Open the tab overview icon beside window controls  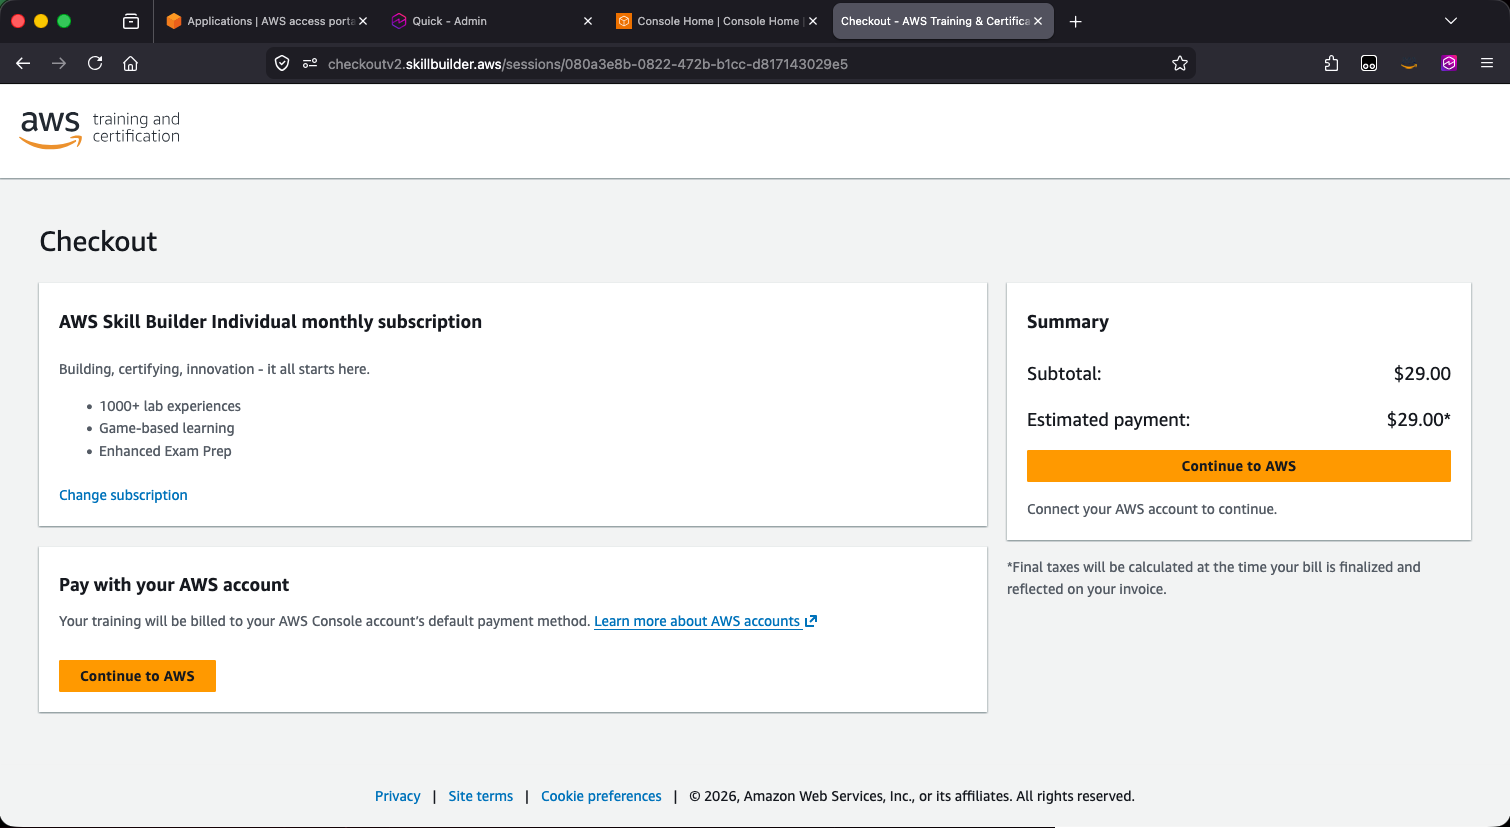(x=131, y=21)
